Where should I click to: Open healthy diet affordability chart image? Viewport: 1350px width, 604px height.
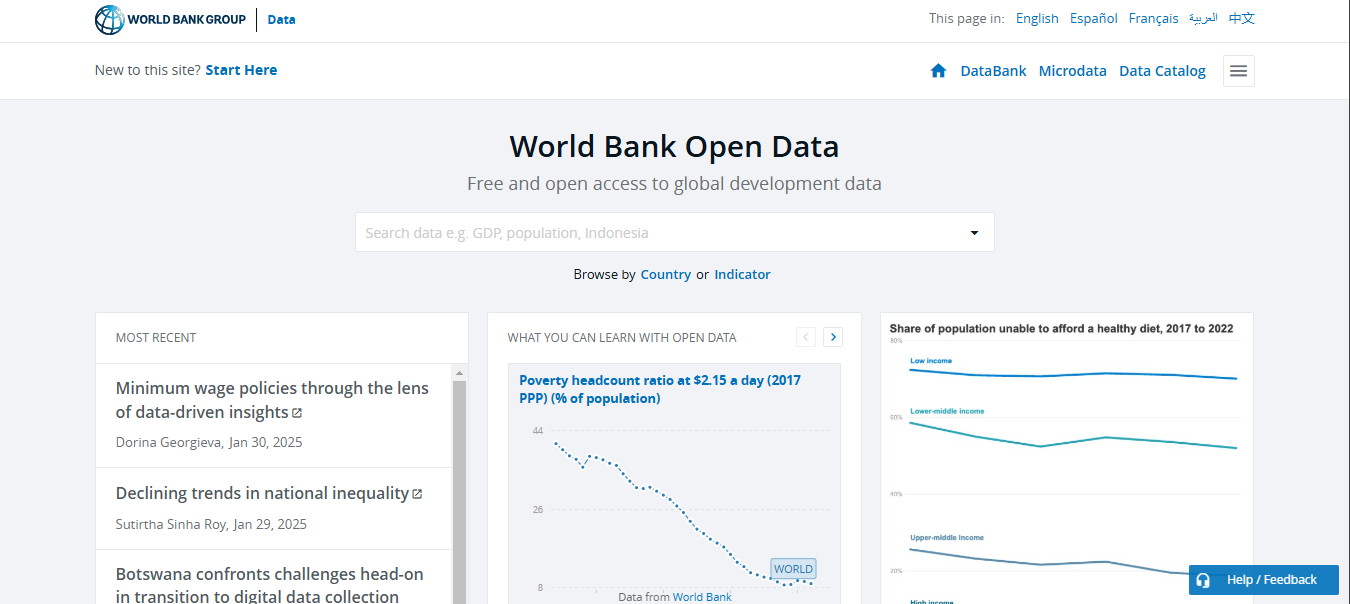coord(1067,458)
